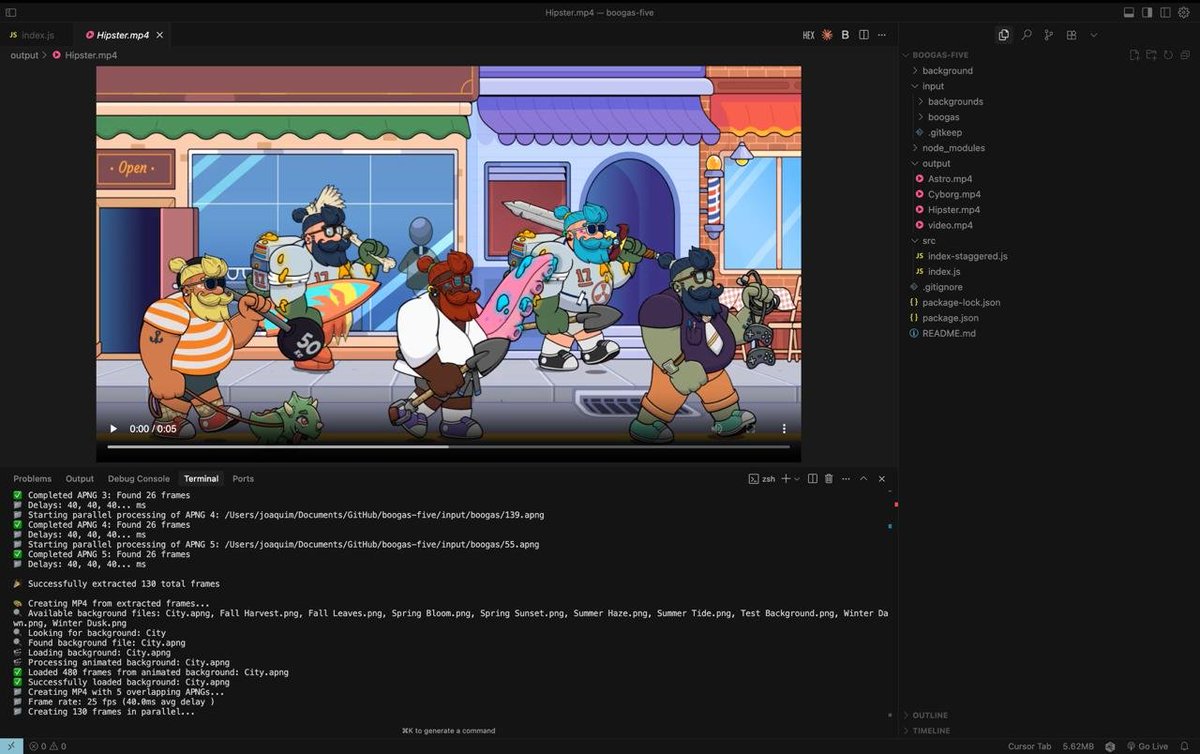Screen dimensions: 1200x754
Task: Kill the terminal using the trash icon
Action: point(828,478)
